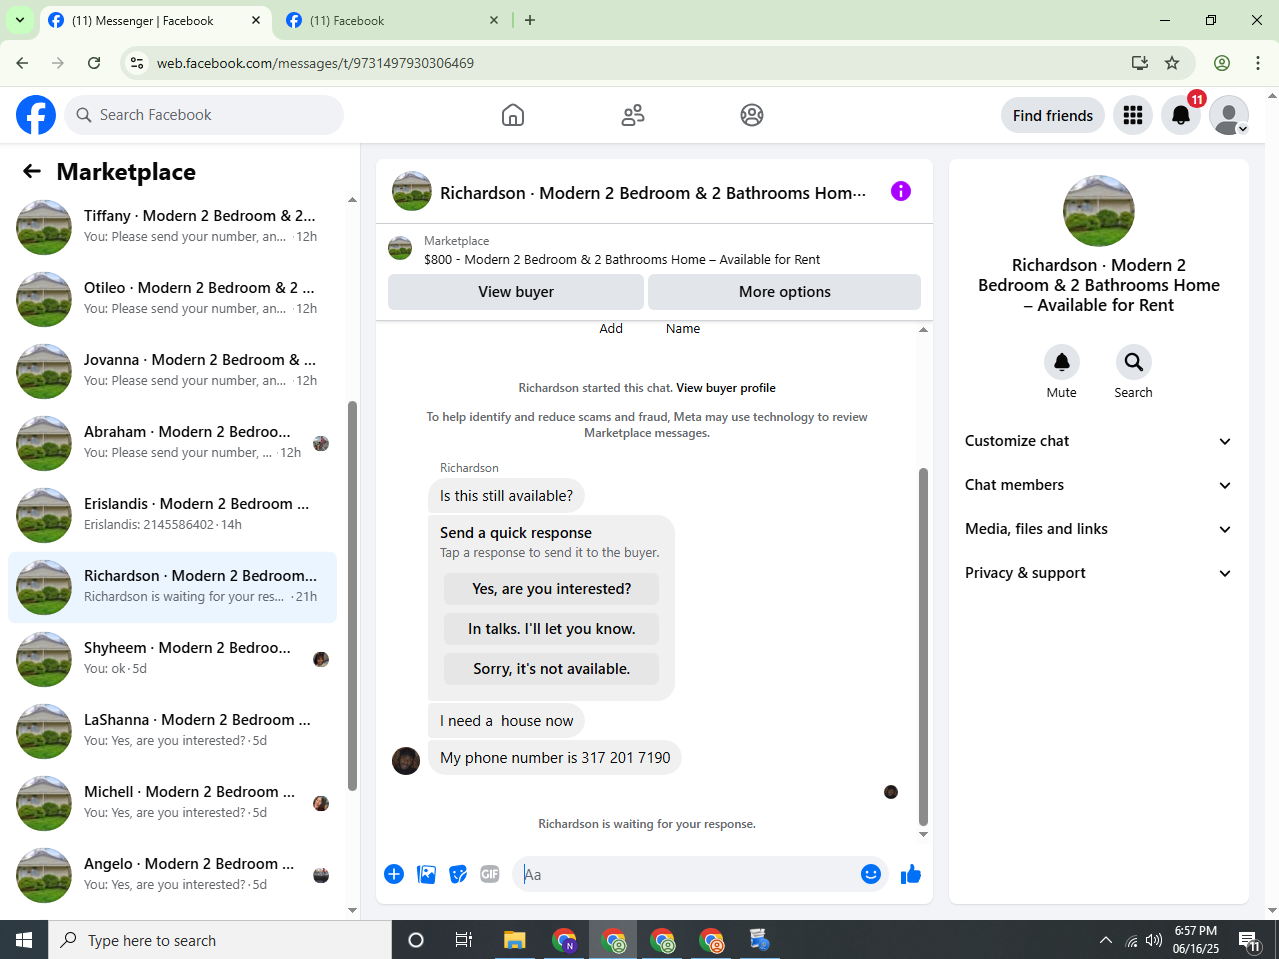Attach a photo file icon
The height and width of the screenshot is (959, 1279).
coord(427,874)
